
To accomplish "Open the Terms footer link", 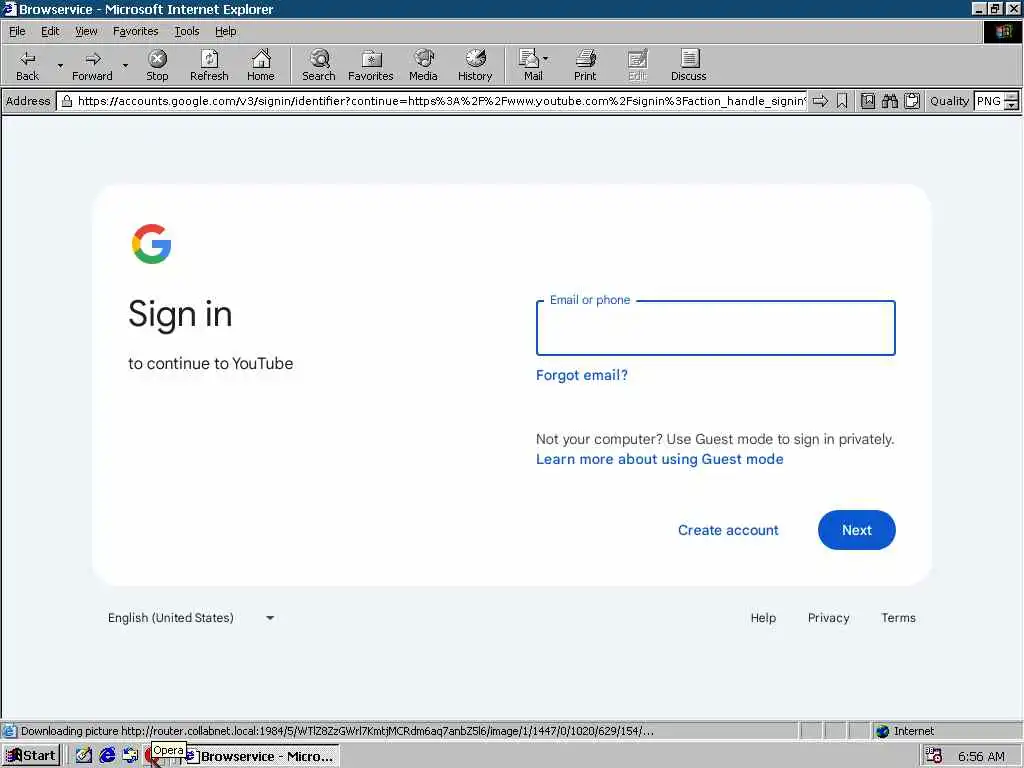I will click(898, 618).
